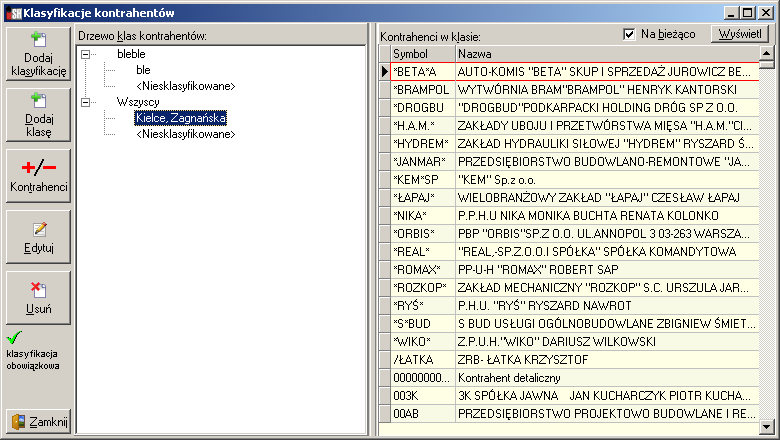Minimize the Klasyfikacje kontrahentów window
Viewport: 780px width, 440px height.
(731, 13)
